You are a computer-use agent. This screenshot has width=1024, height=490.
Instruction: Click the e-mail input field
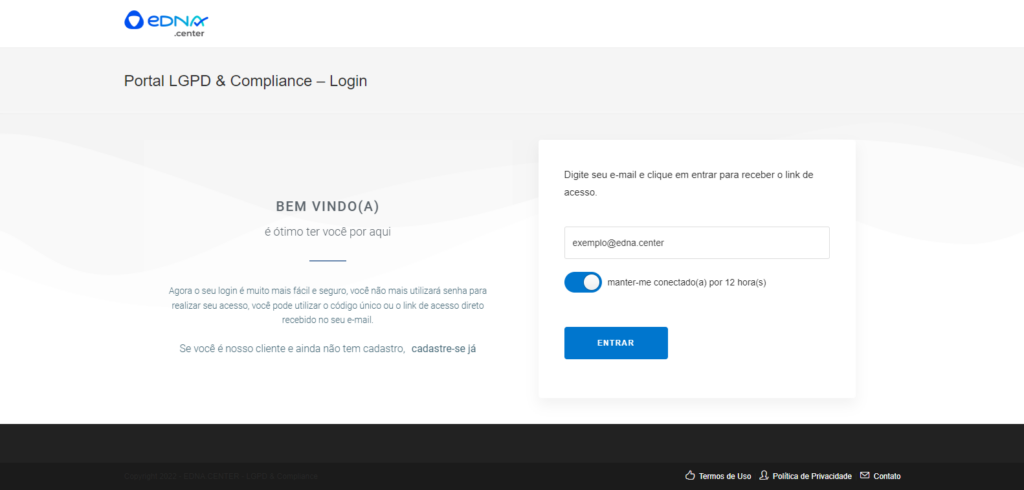coord(697,243)
